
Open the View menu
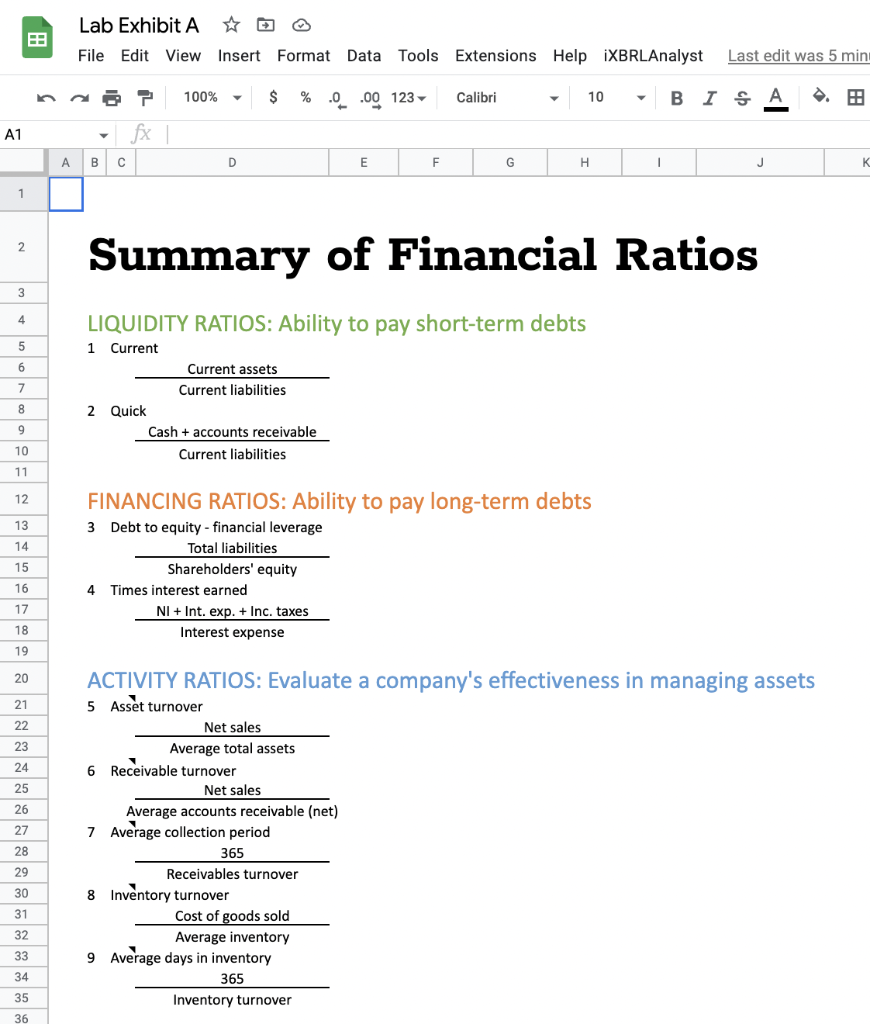[x=183, y=56]
